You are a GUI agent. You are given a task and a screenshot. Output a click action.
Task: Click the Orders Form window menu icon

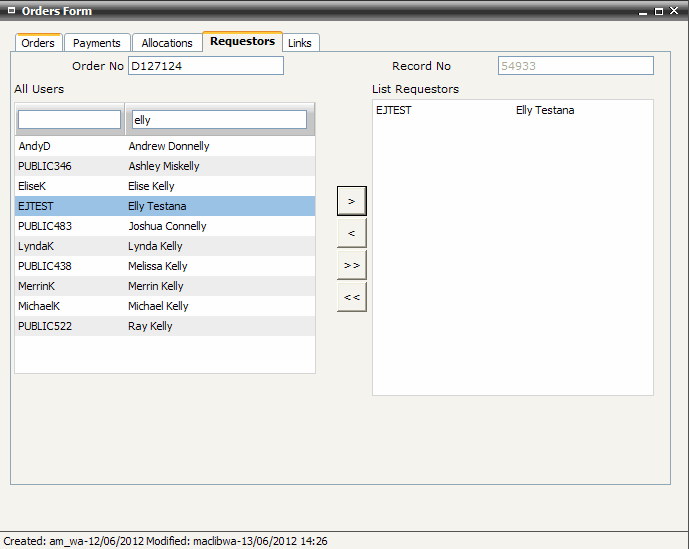pos(11,11)
